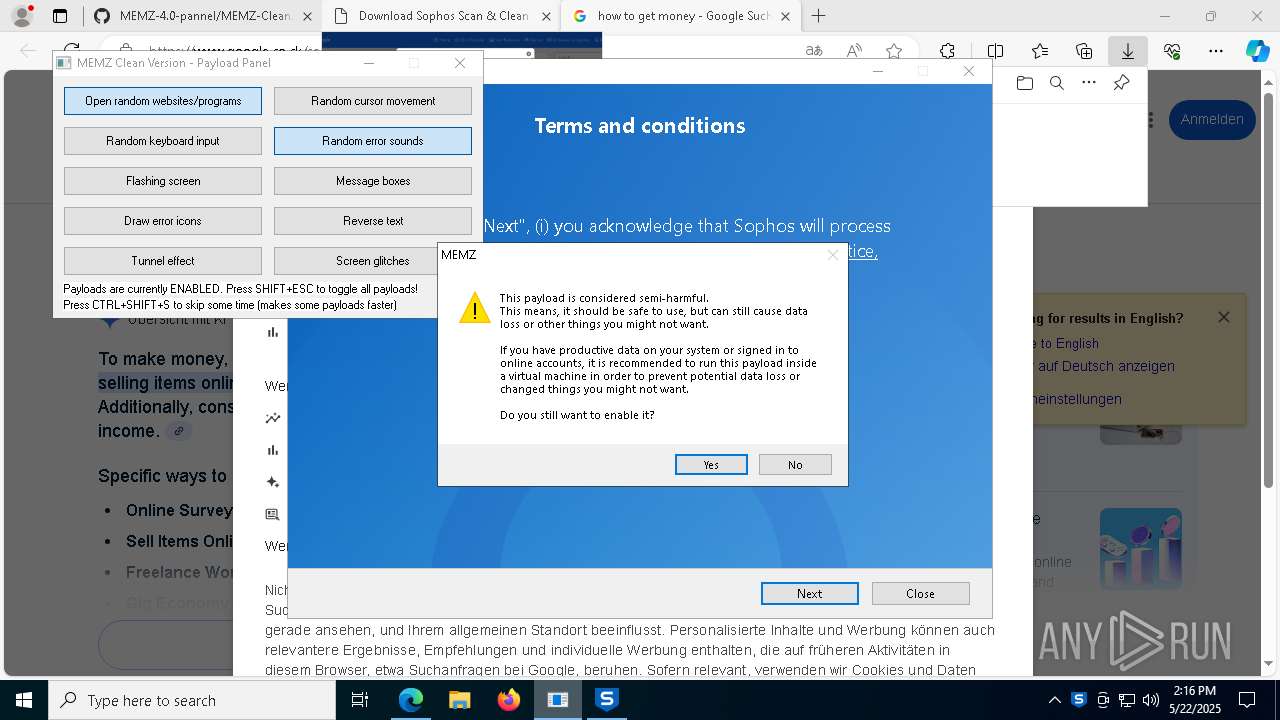Click the auf Deutsch anzeigen link
1280x720 pixels.
1106,366
